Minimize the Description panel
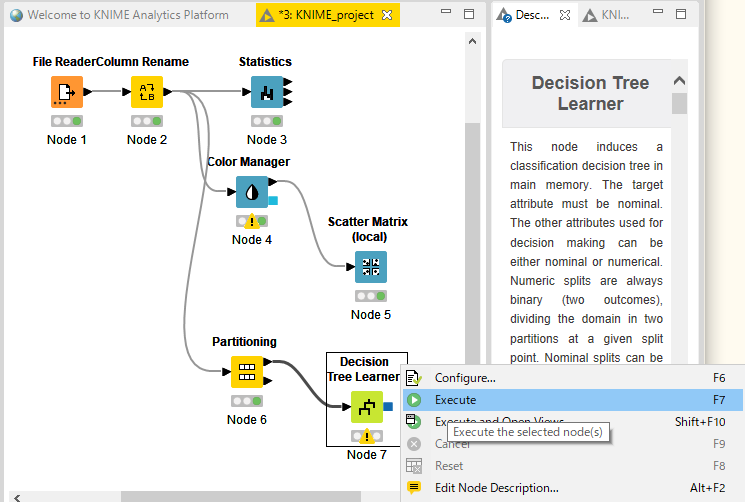Image resolution: width=745 pixels, height=502 pixels. [658, 11]
